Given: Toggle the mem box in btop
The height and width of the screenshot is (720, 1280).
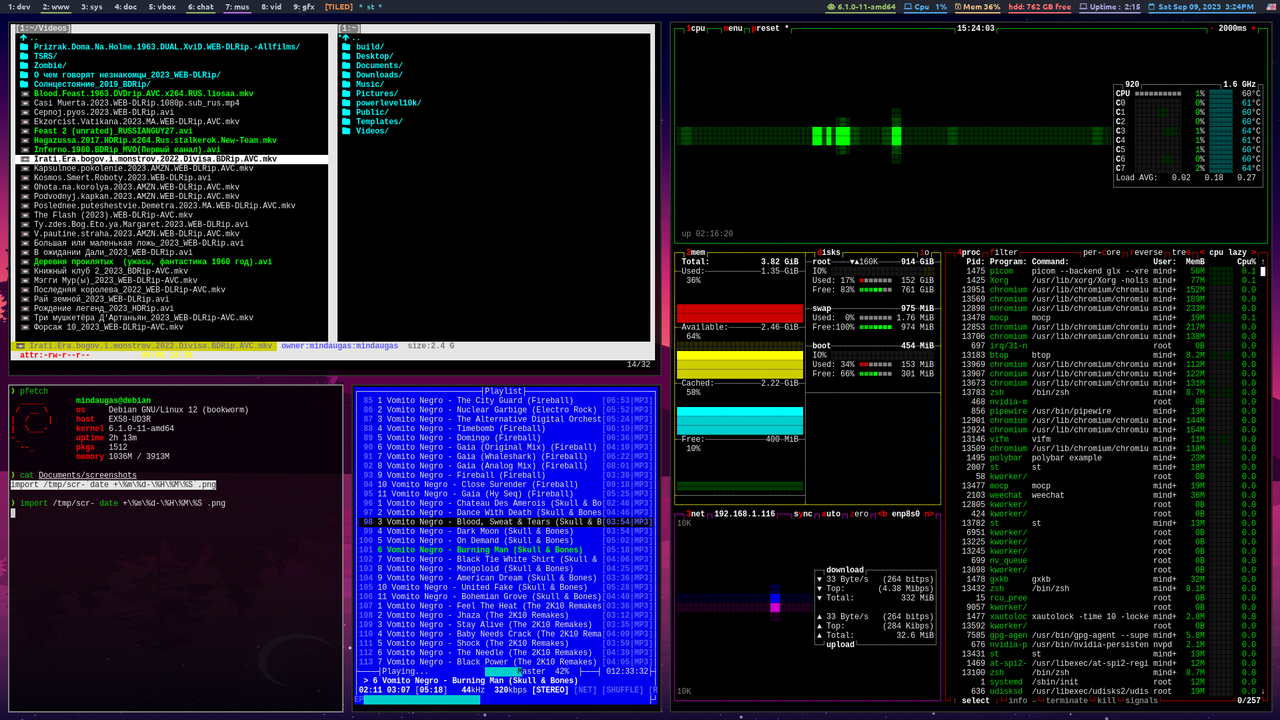Looking at the screenshot, I should pos(697,250).
